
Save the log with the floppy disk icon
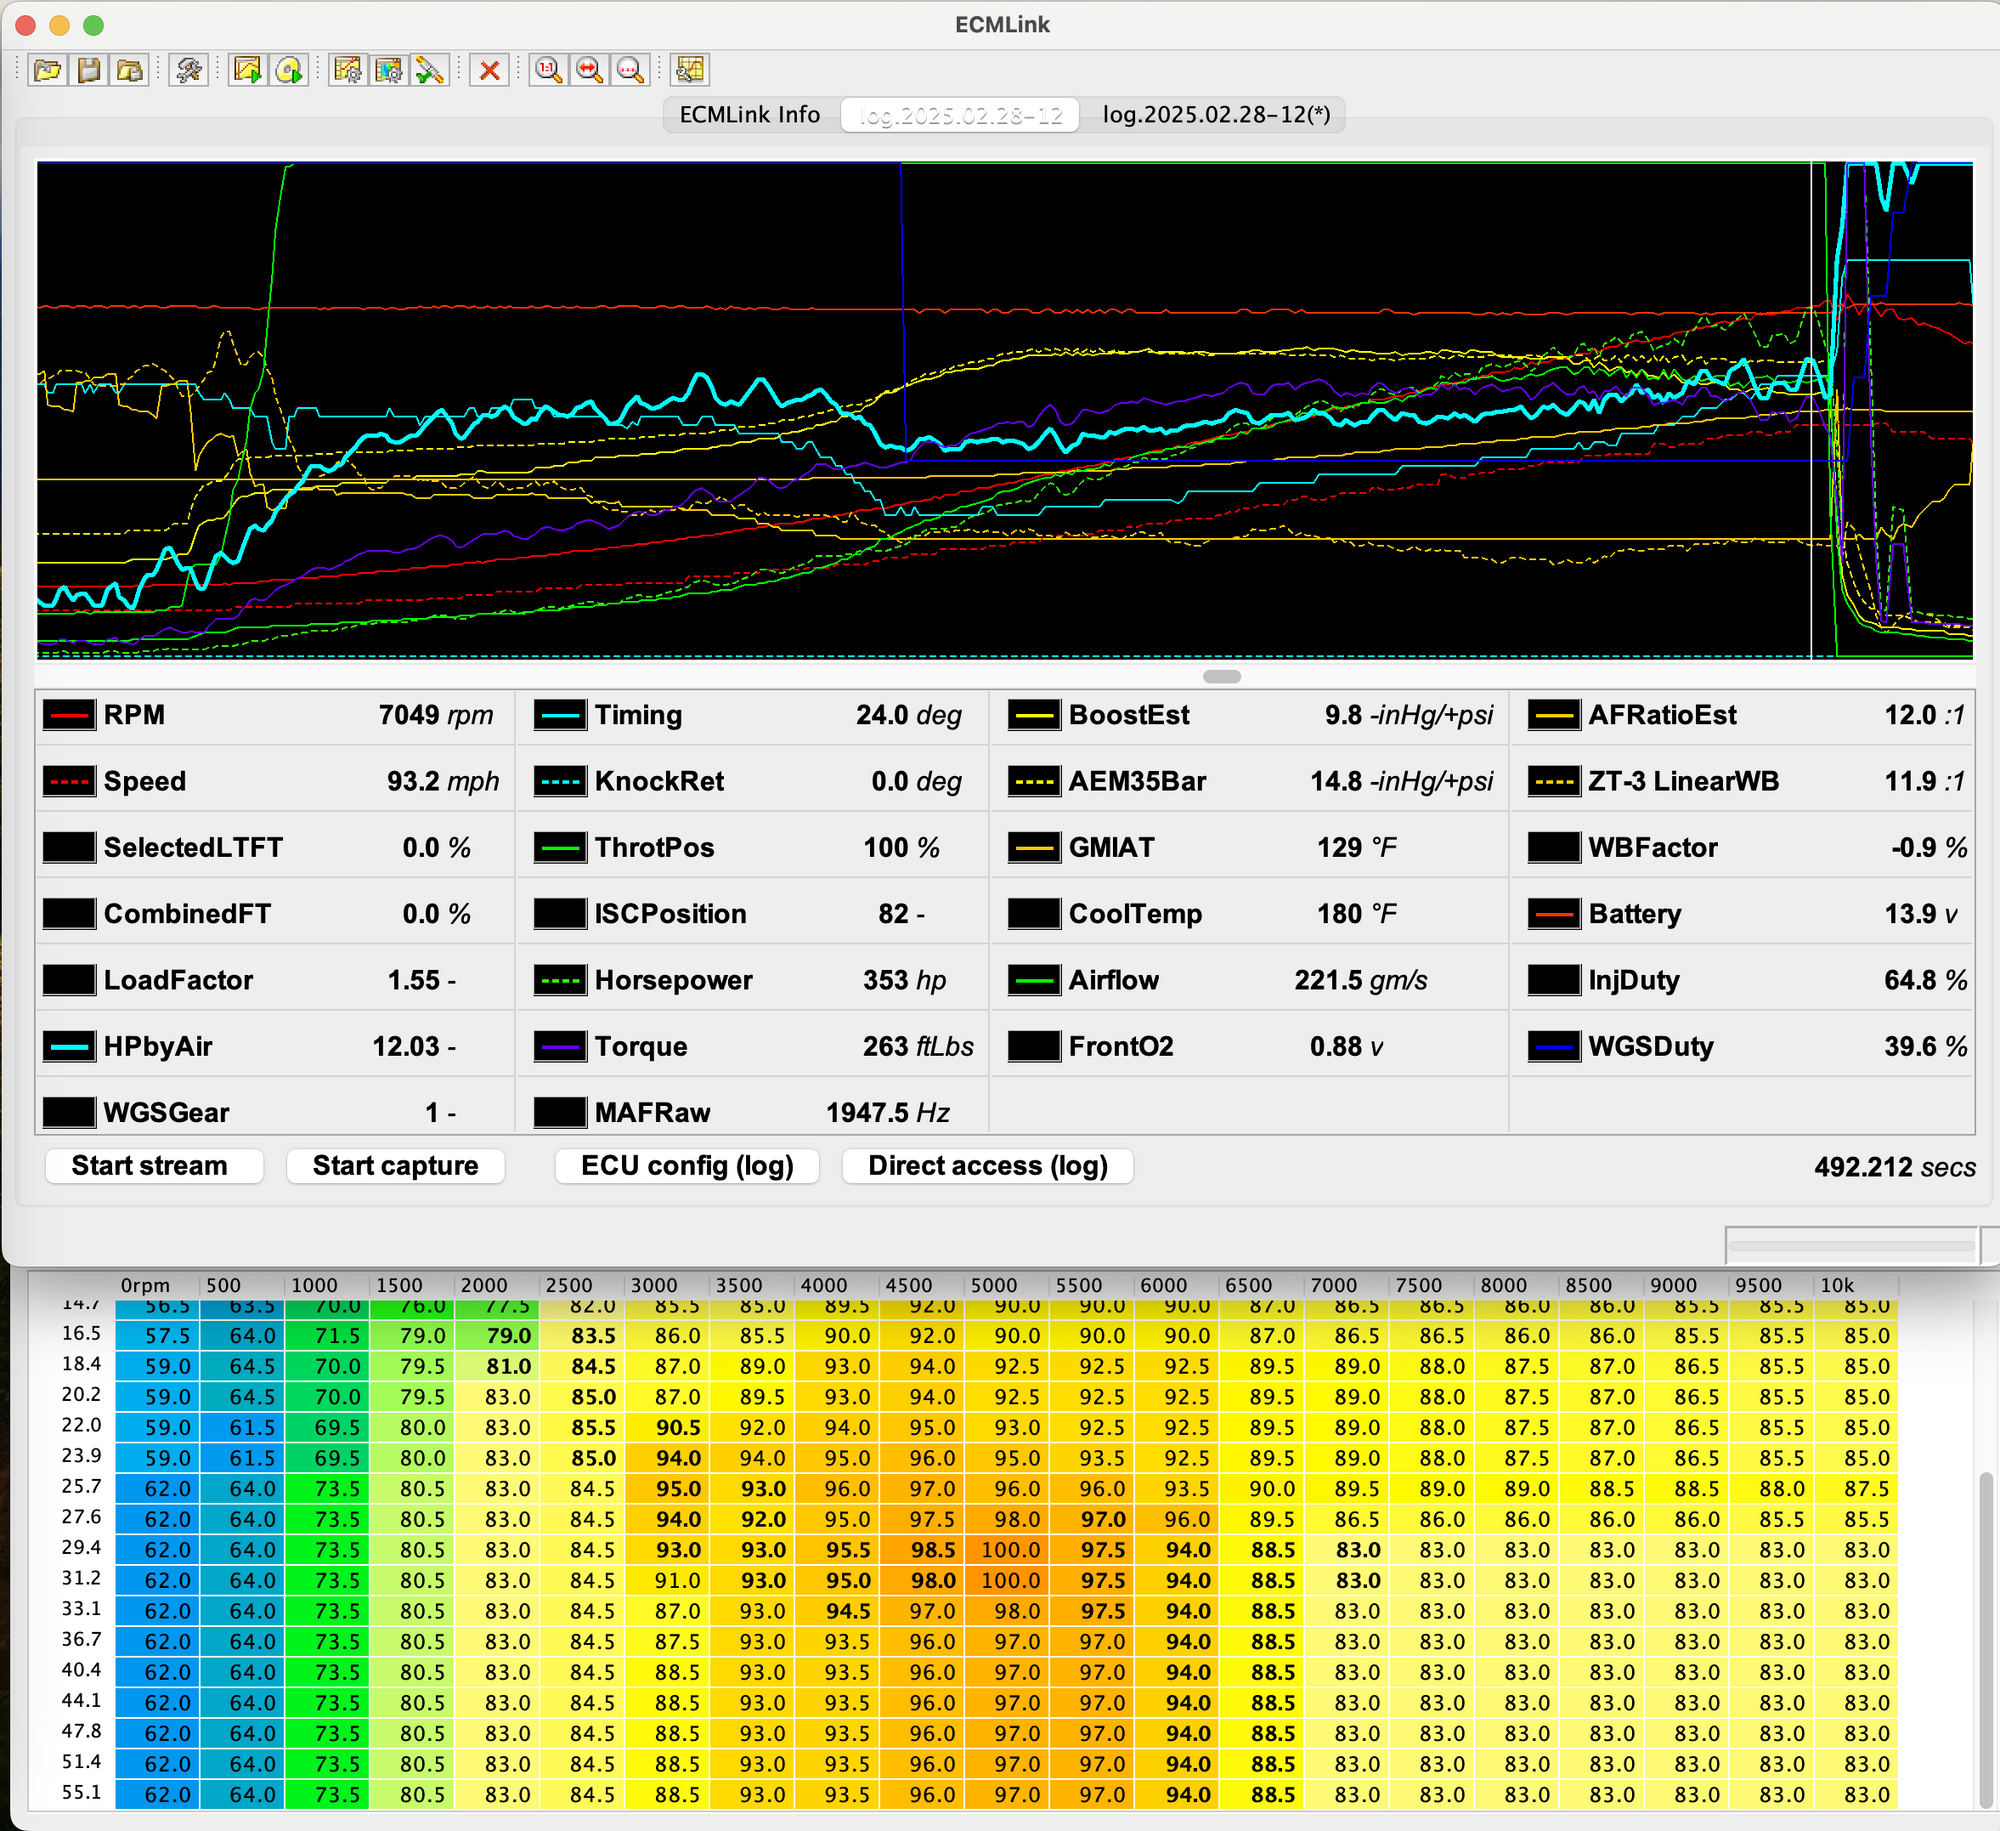[89, 70]
